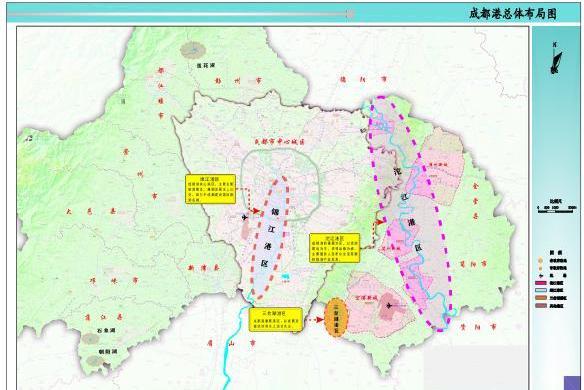
Task: Click the 彭州市 map label
Action: (x=239, y=80)
